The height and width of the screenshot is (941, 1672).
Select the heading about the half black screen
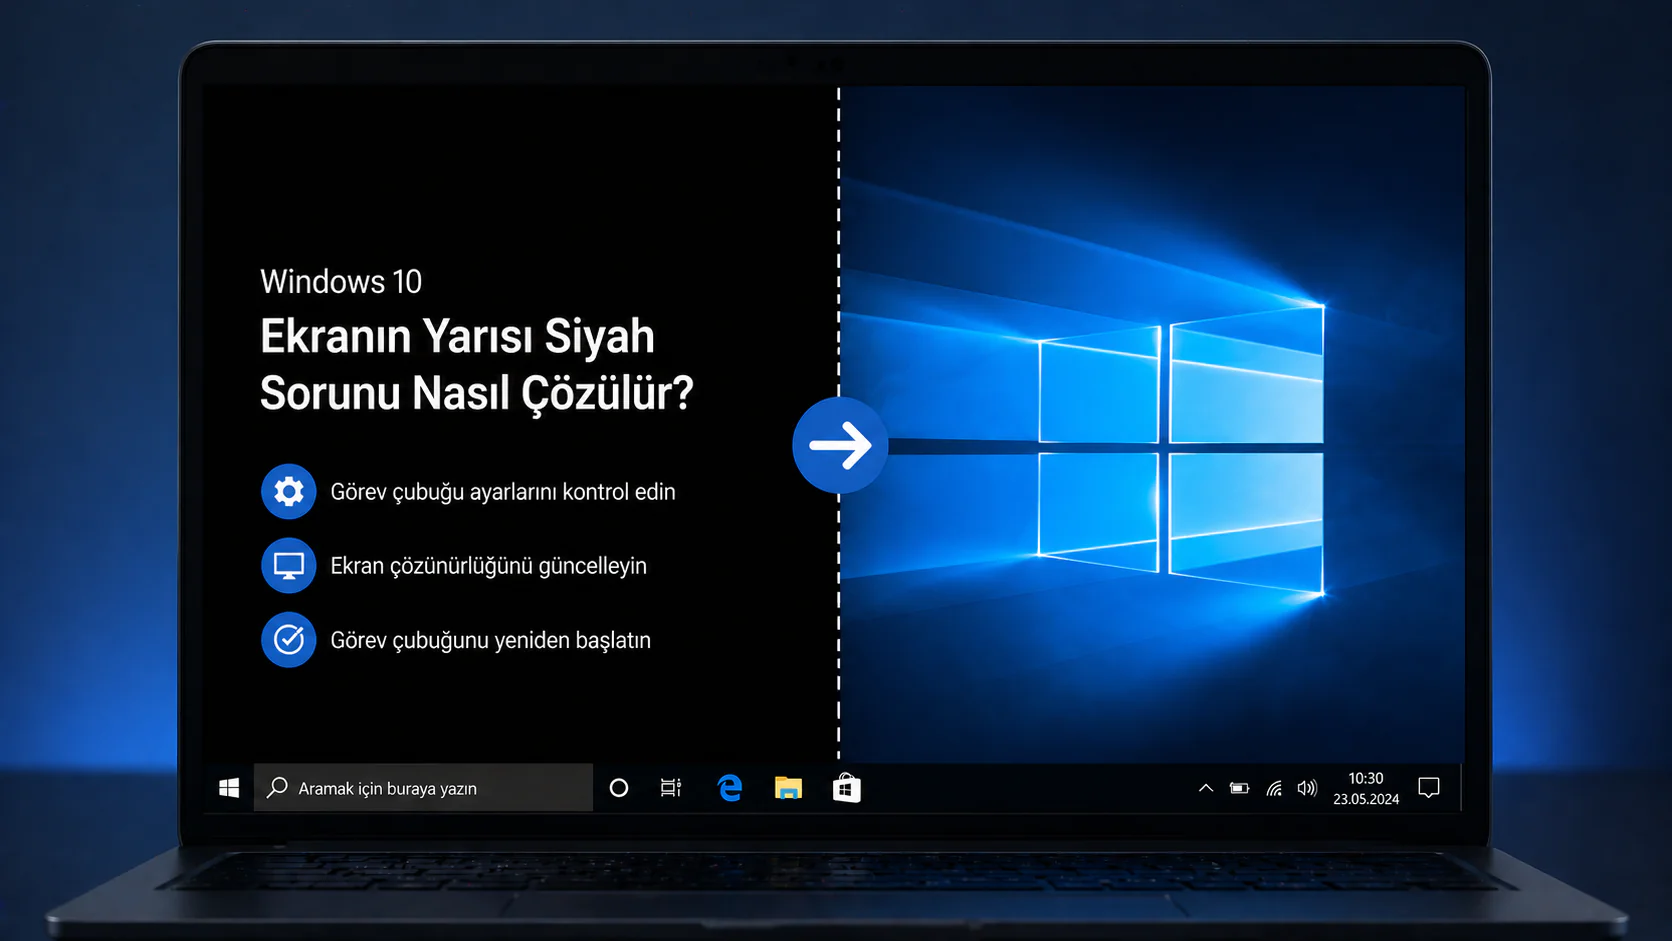pos(476,365)
